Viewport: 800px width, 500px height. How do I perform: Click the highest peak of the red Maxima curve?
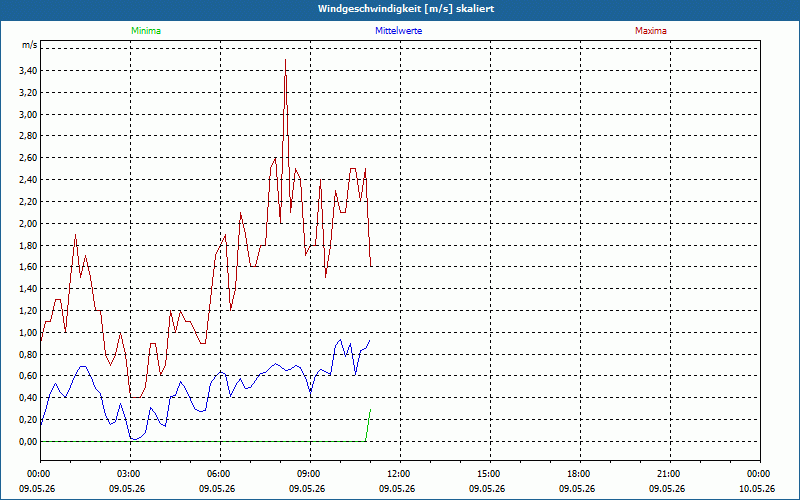coord(285,60)
